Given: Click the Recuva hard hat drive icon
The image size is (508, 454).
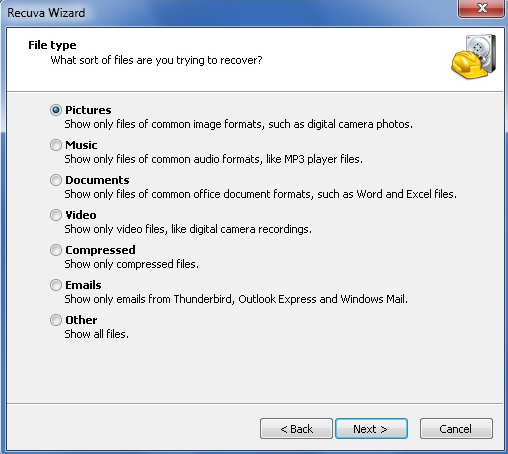Looking at the screenshot, I should click(474, 57).
